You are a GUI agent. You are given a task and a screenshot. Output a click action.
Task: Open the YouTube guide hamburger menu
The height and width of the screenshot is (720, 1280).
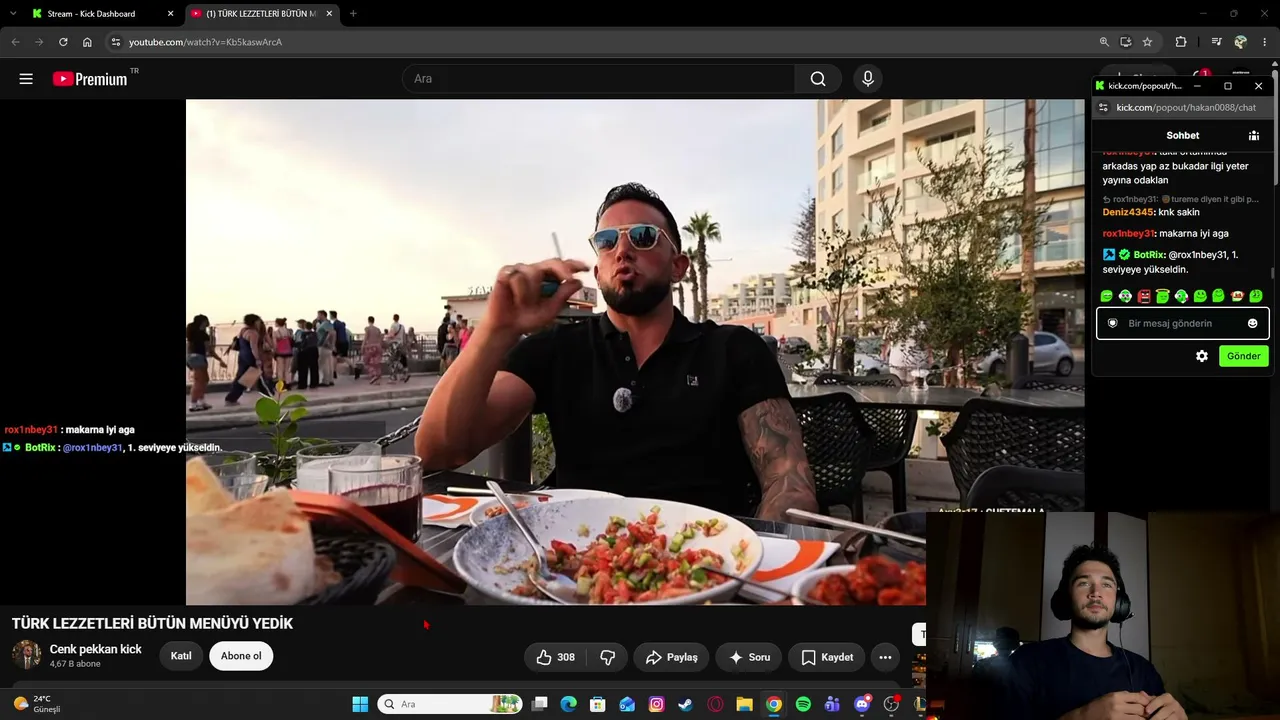coord(26,79)
